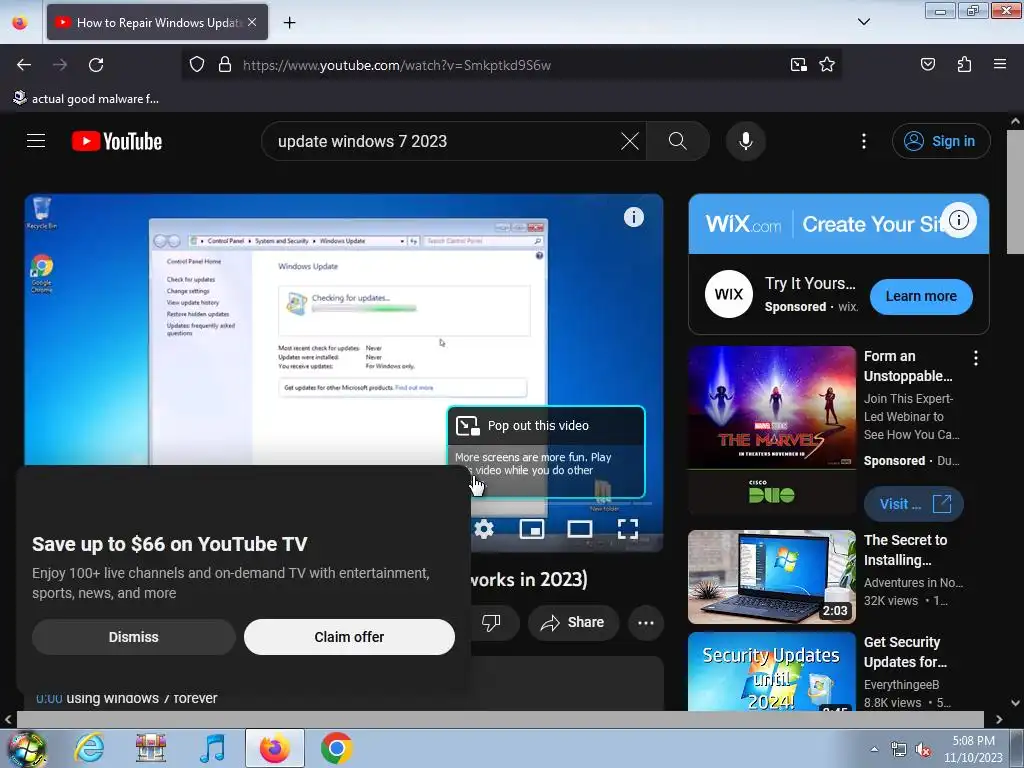Select How to Repair Windows Update tab
1024x768 pixels.
(157, 22)
